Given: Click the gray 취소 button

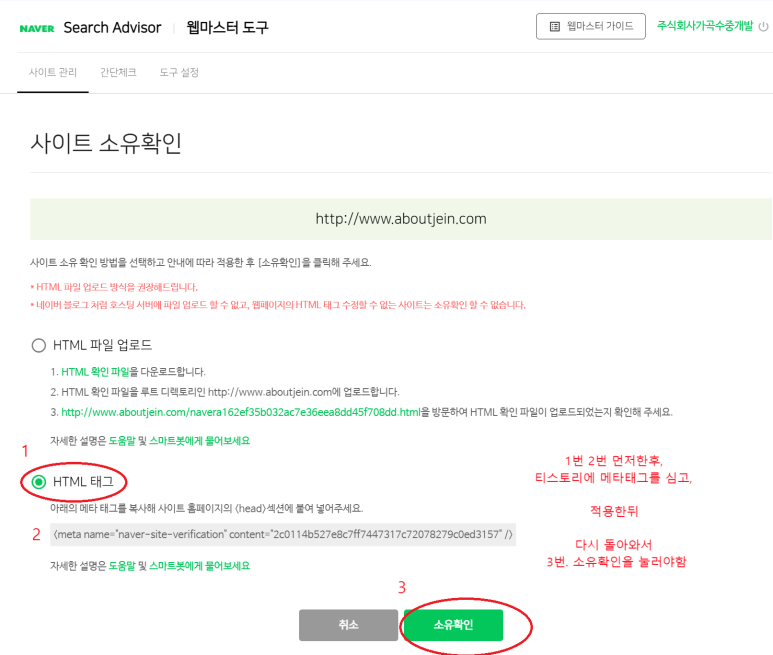Looking at the screenshot, I should pos(348,625).
